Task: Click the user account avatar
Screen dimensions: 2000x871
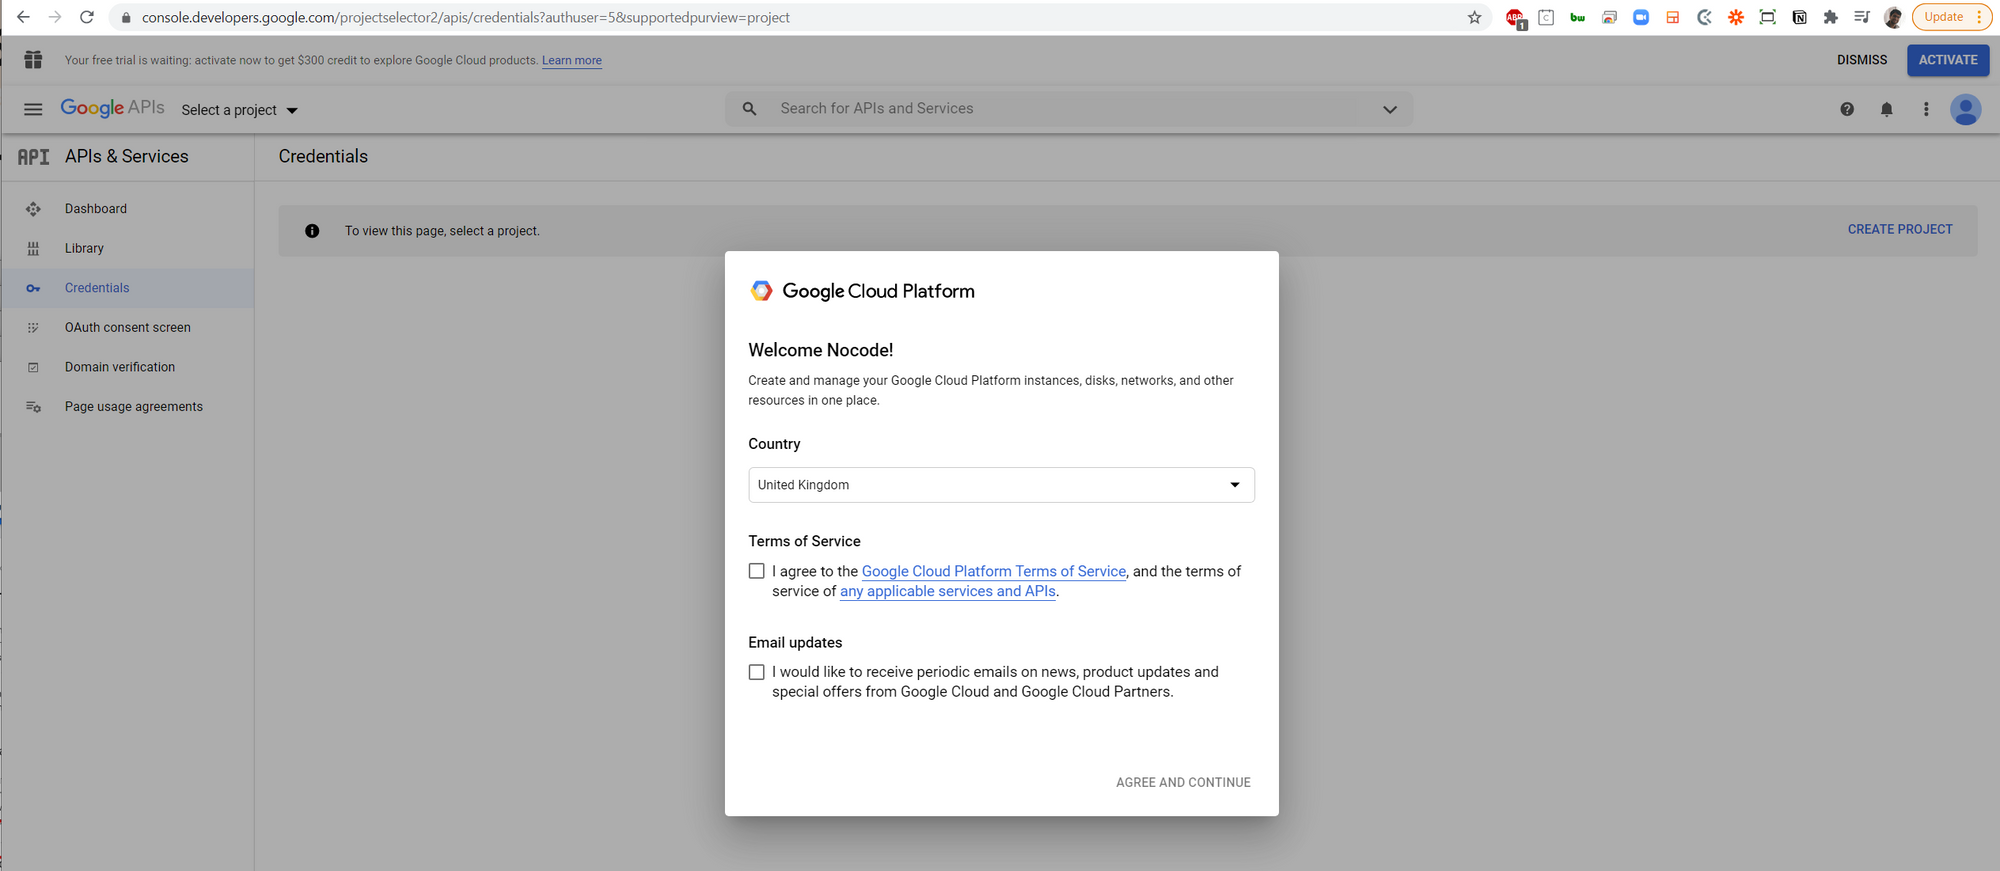Action: [x=1965, y=109]
